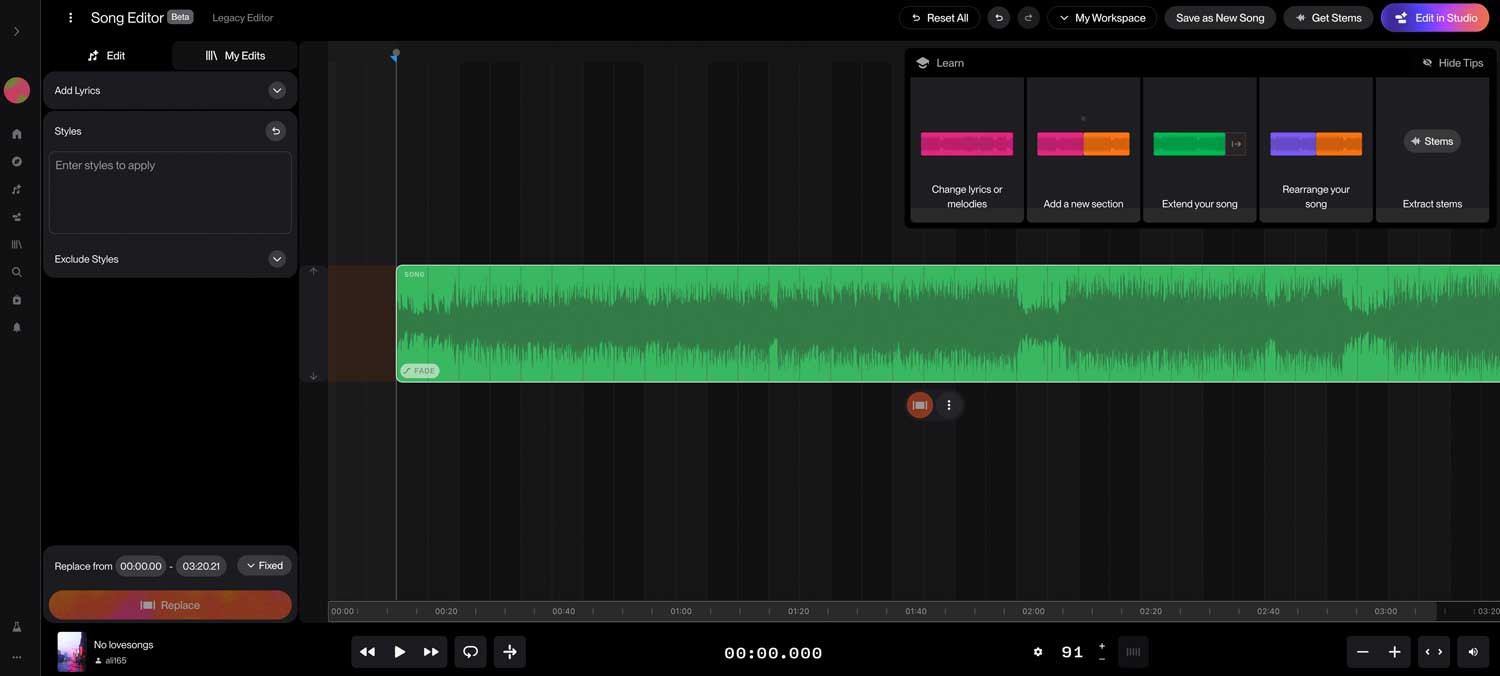Click the orange replace section icon under waveform

[920, 405]
